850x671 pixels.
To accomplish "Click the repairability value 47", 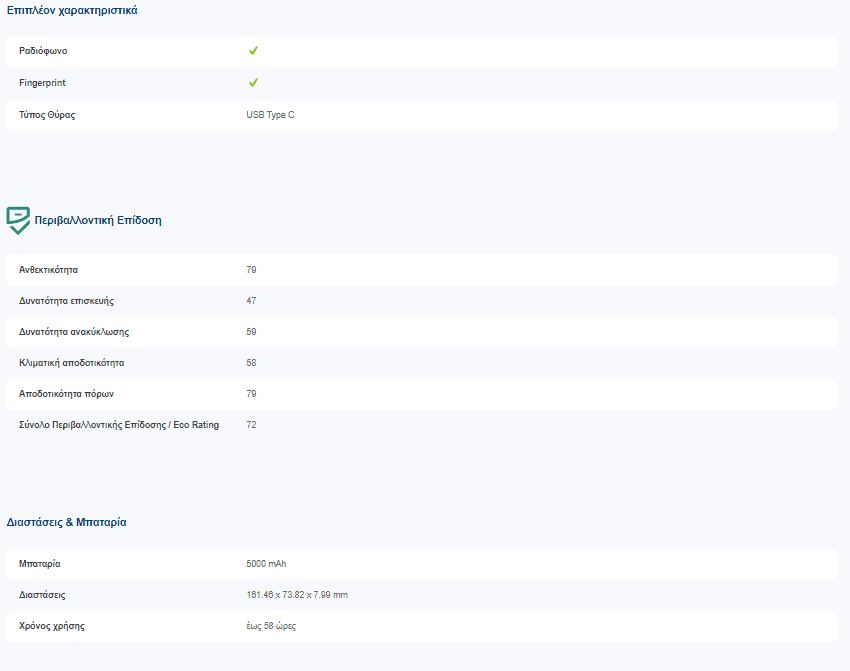I will [x=252, y=301].
